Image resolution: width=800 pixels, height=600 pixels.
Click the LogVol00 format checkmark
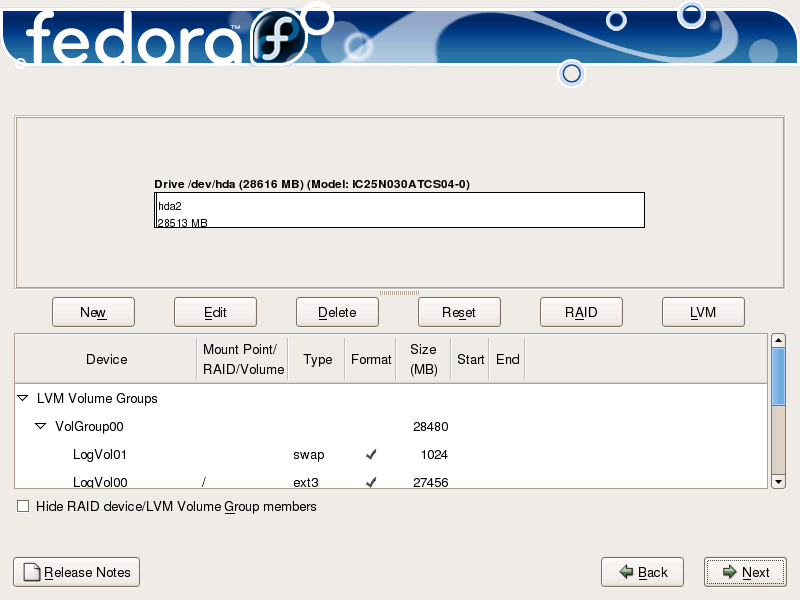371,482
